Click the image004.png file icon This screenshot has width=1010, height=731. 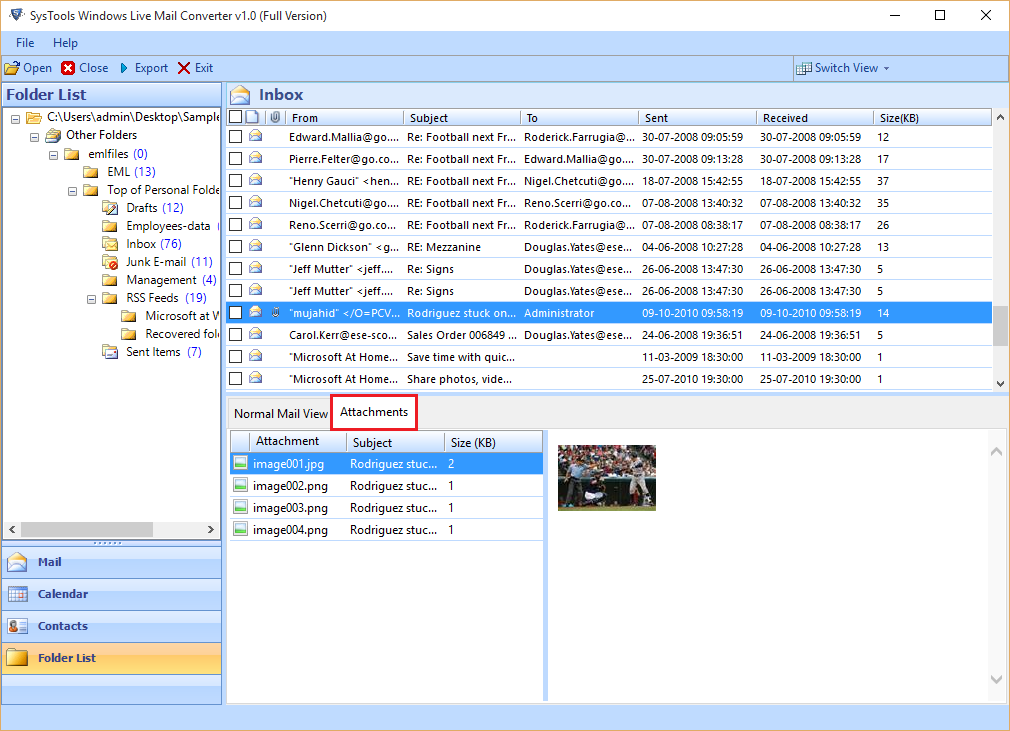(x=240, y=529)
